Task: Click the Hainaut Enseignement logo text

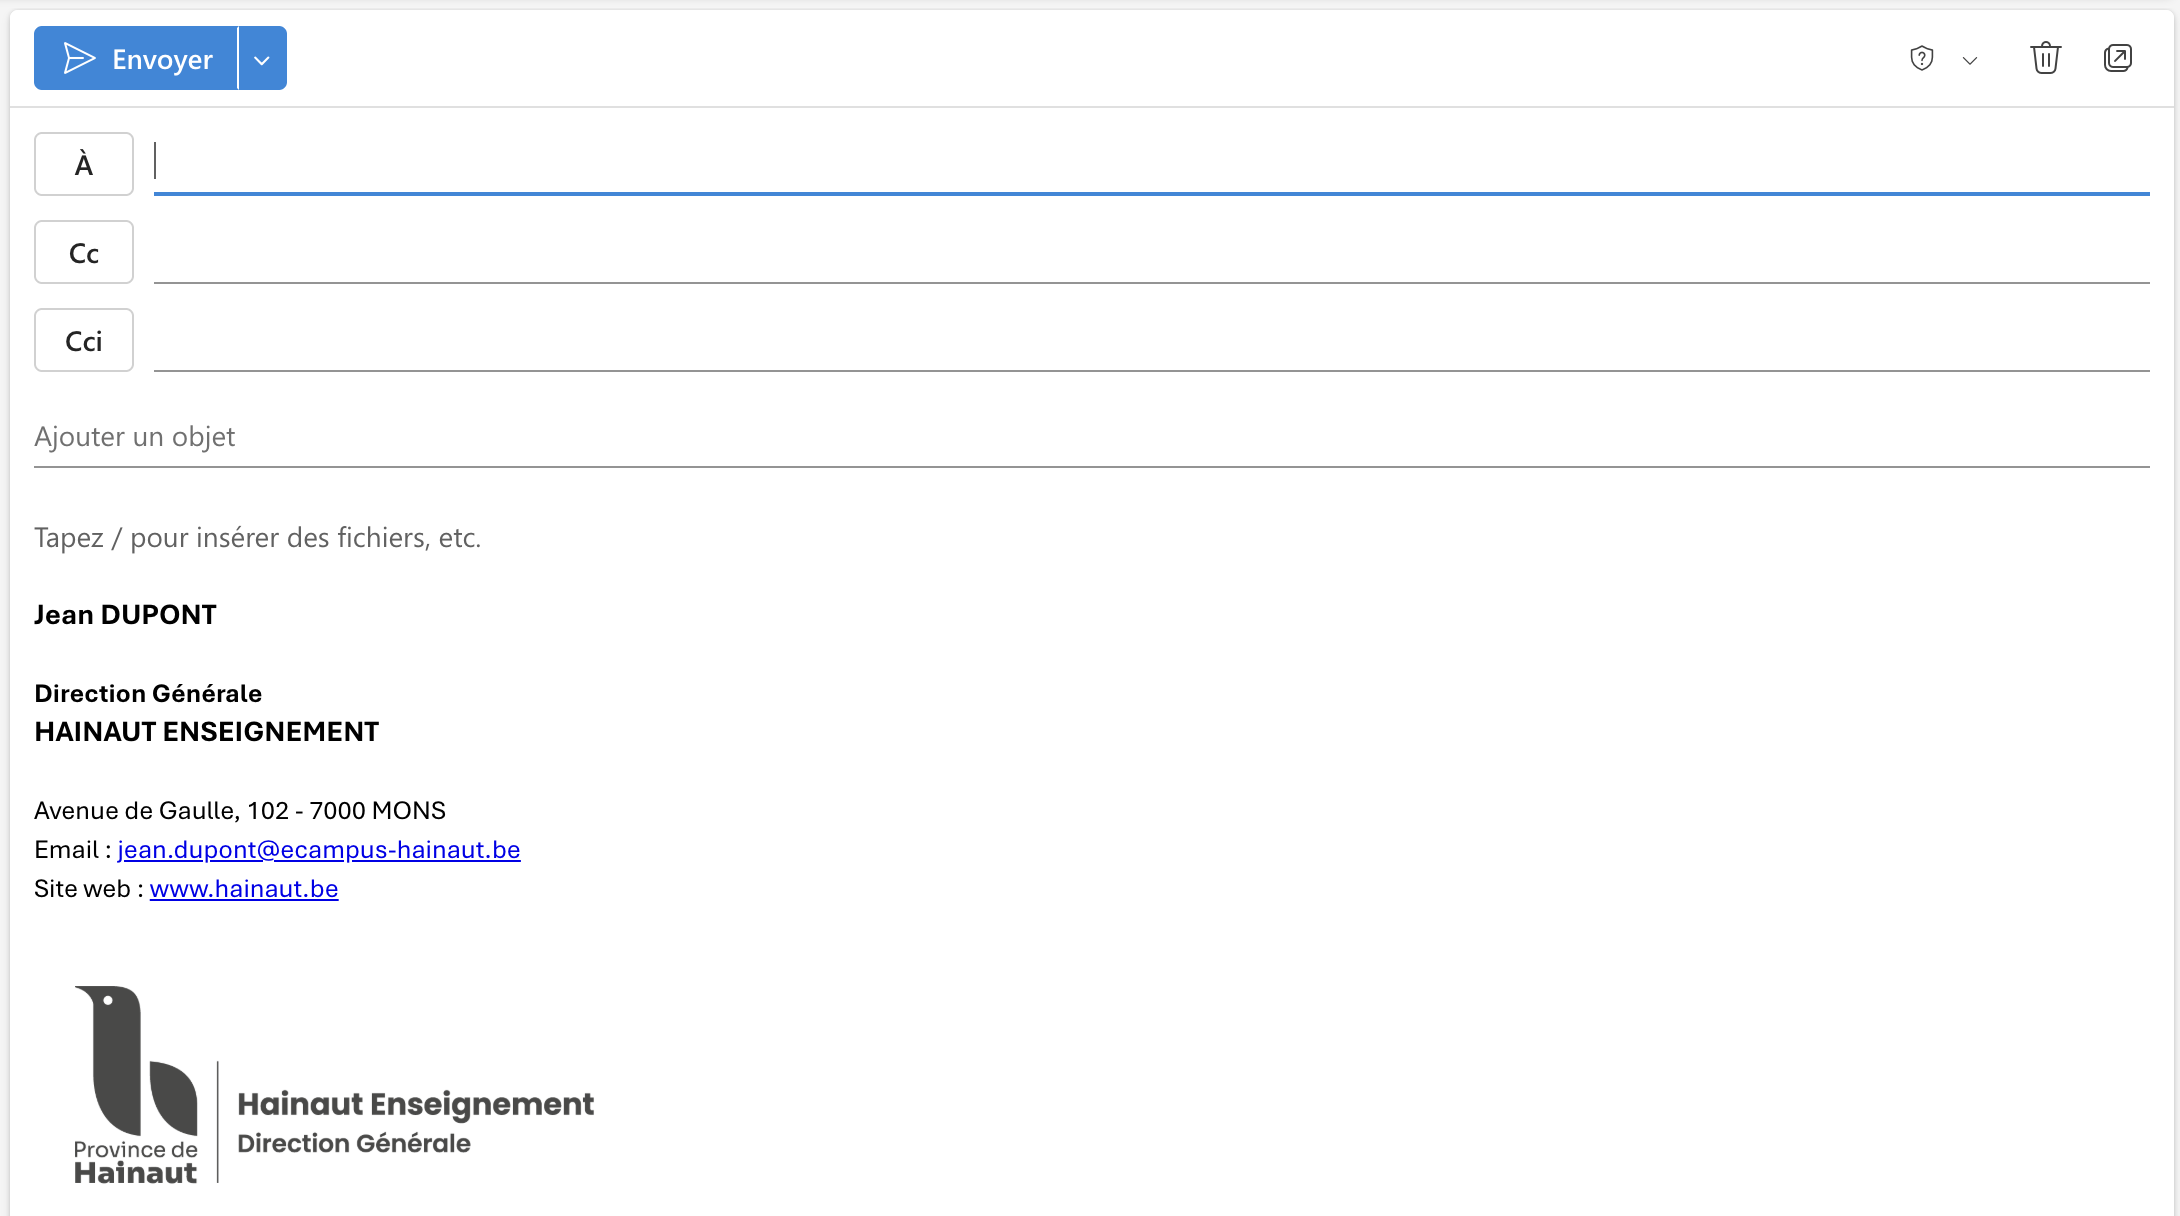Action: pyautogui.click(x=415, y=1104)
